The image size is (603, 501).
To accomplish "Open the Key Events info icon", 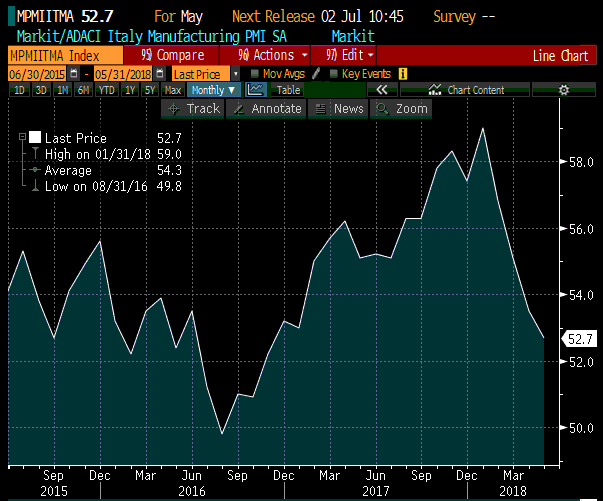I will point(403,73).
